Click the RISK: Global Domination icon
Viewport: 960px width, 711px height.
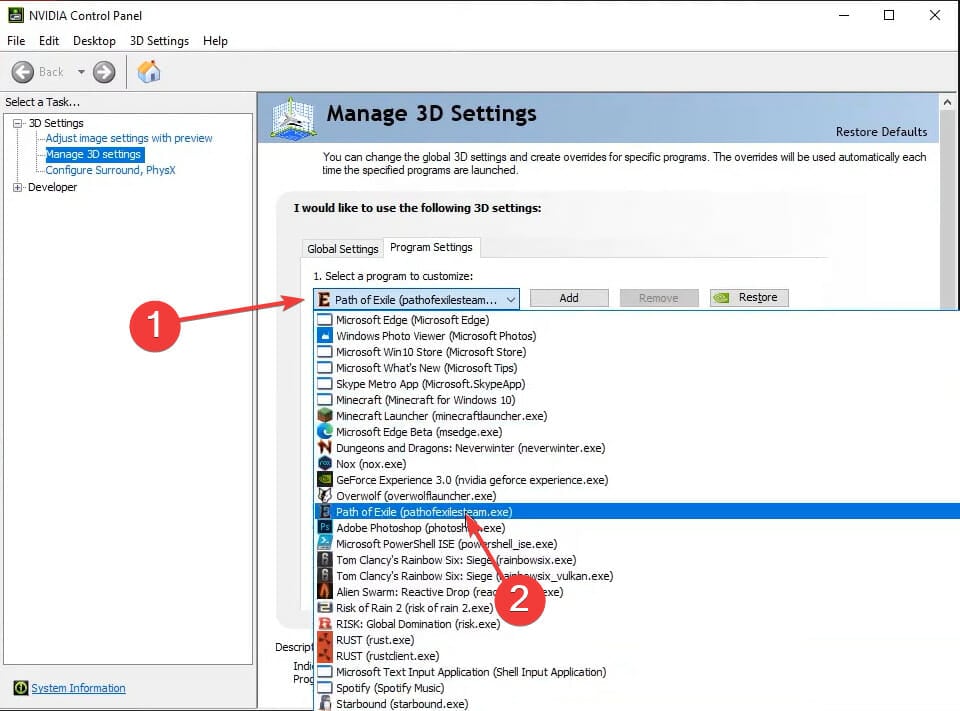coord(324,623)
